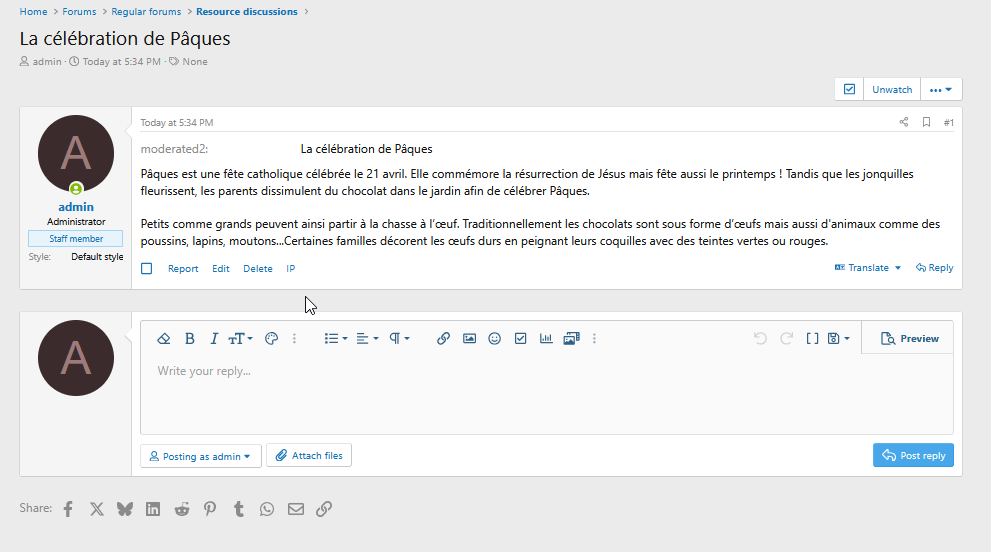The image size is (991, 552).
Task: Toggle italic formatting in the editor
Action: [214, 339]
